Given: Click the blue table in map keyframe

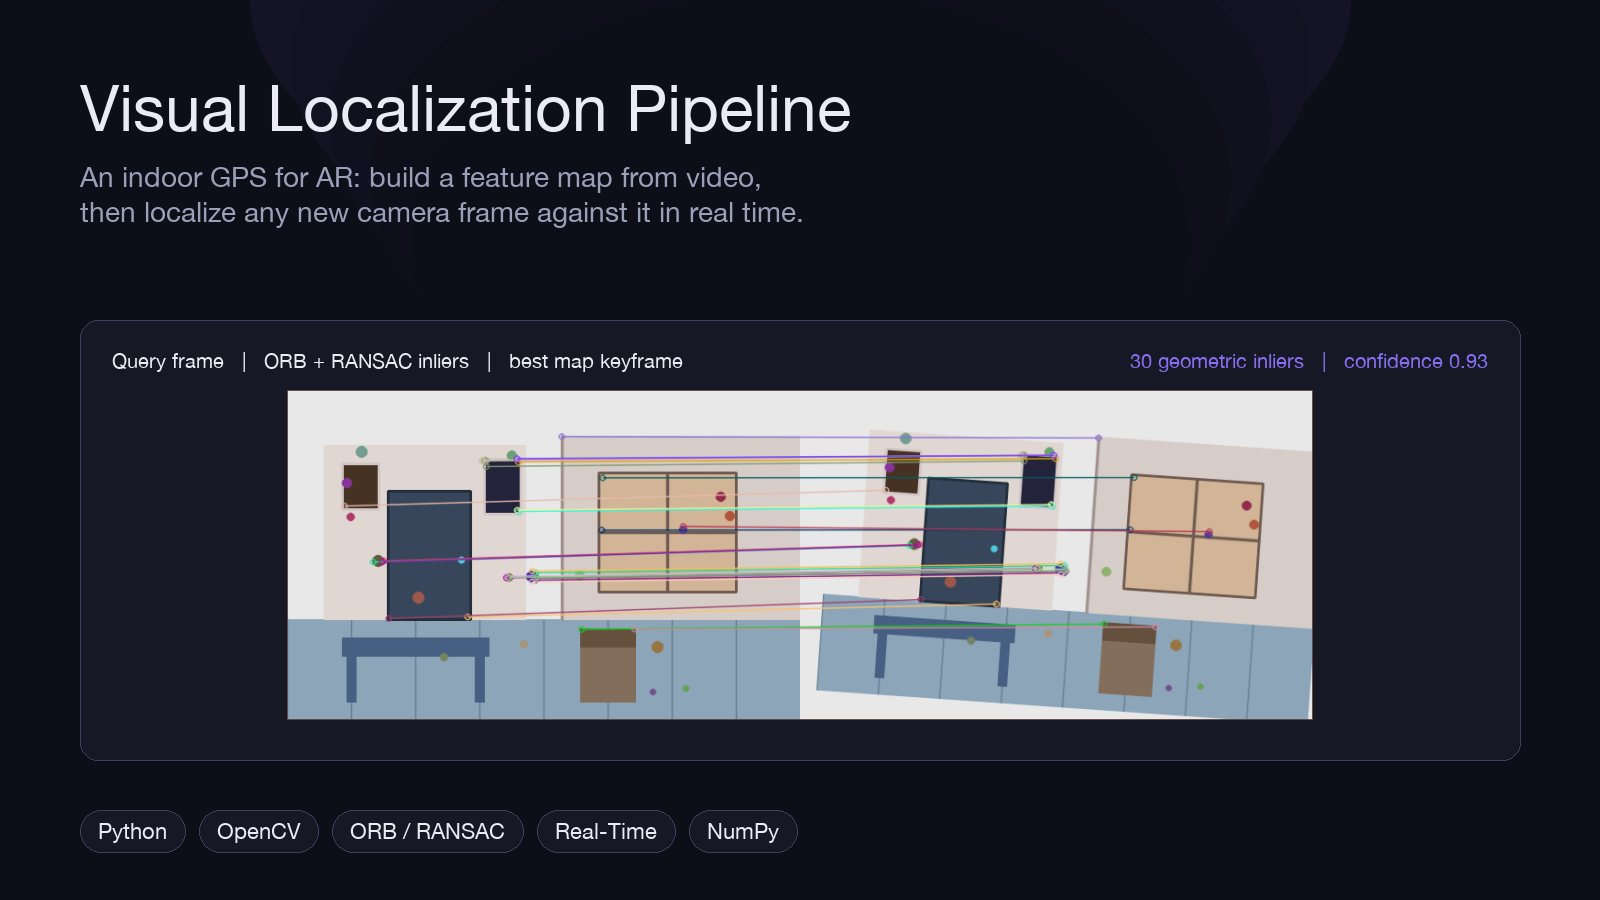Looking at the screenshot, I should 943,648.
